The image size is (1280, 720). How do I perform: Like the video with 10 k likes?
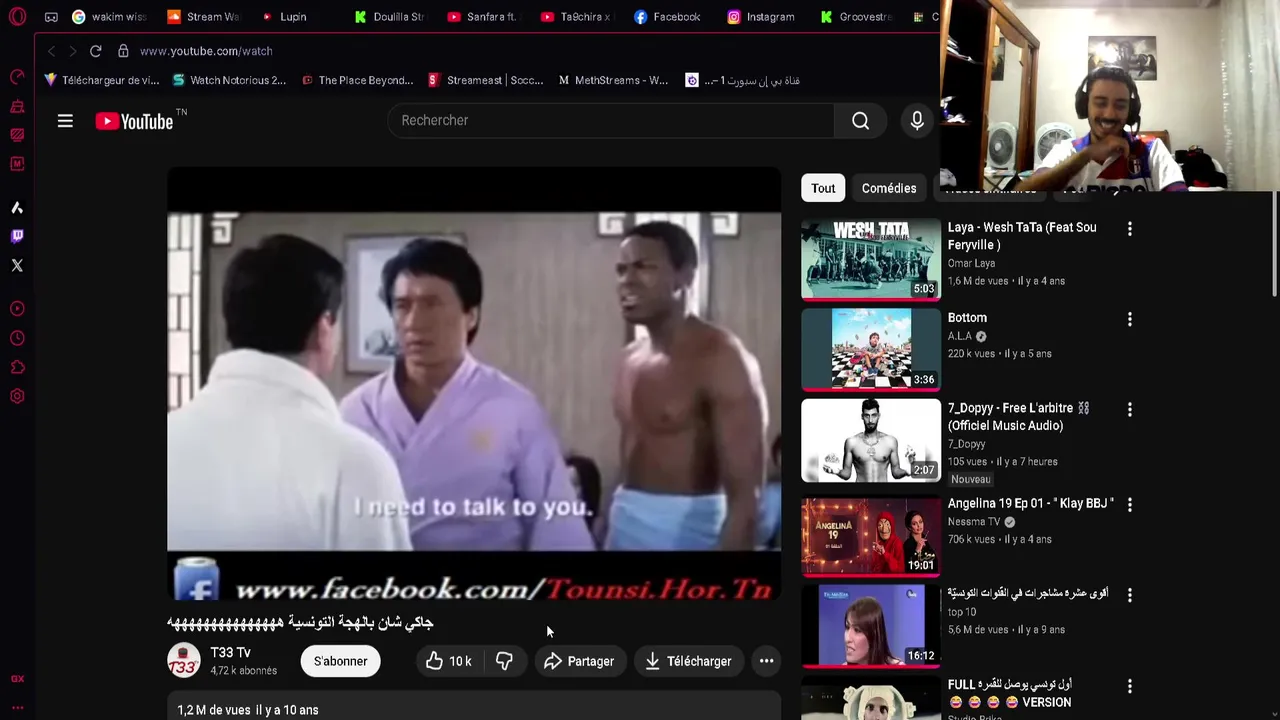coord(447,661)
